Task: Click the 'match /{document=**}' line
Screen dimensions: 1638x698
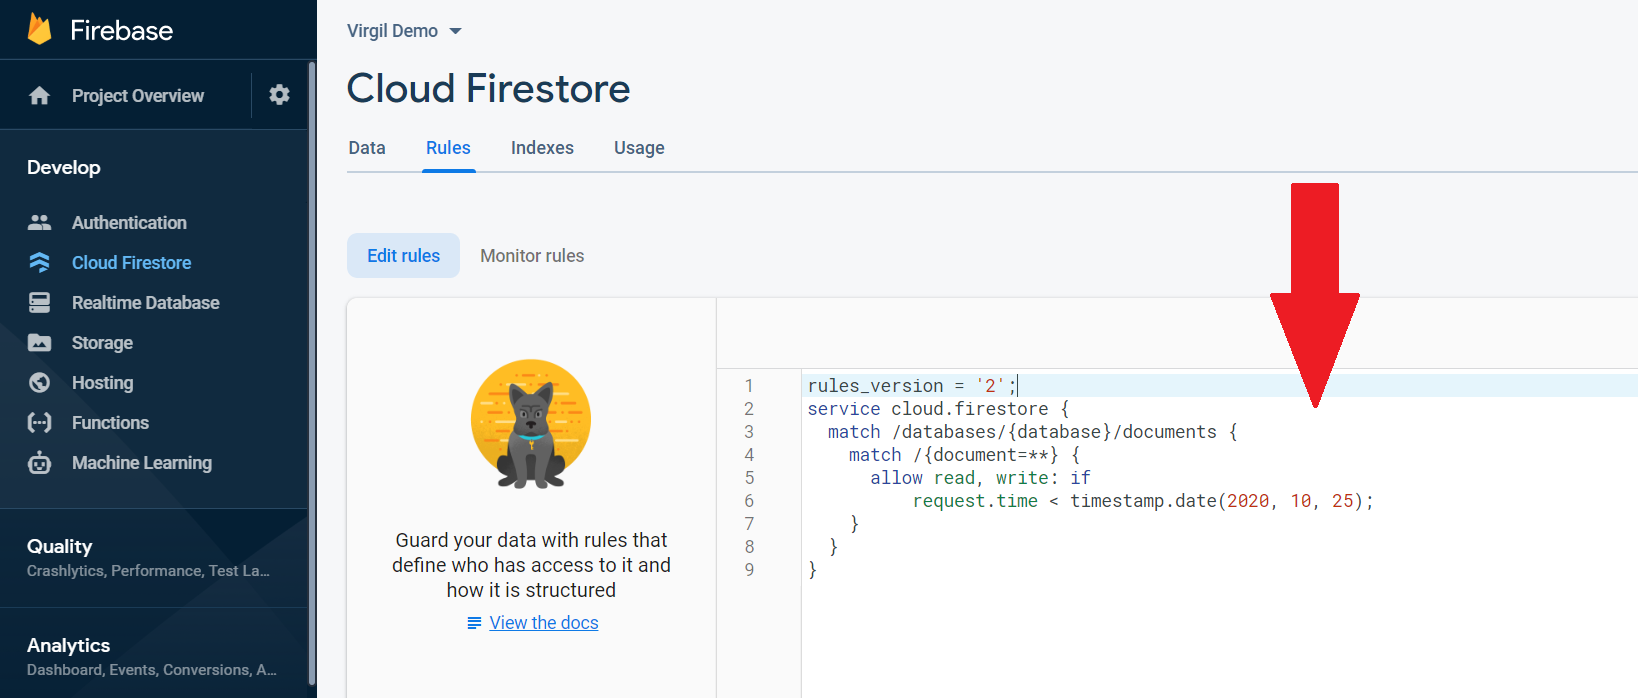Action: pyautogui.click(x=964, y=454)
